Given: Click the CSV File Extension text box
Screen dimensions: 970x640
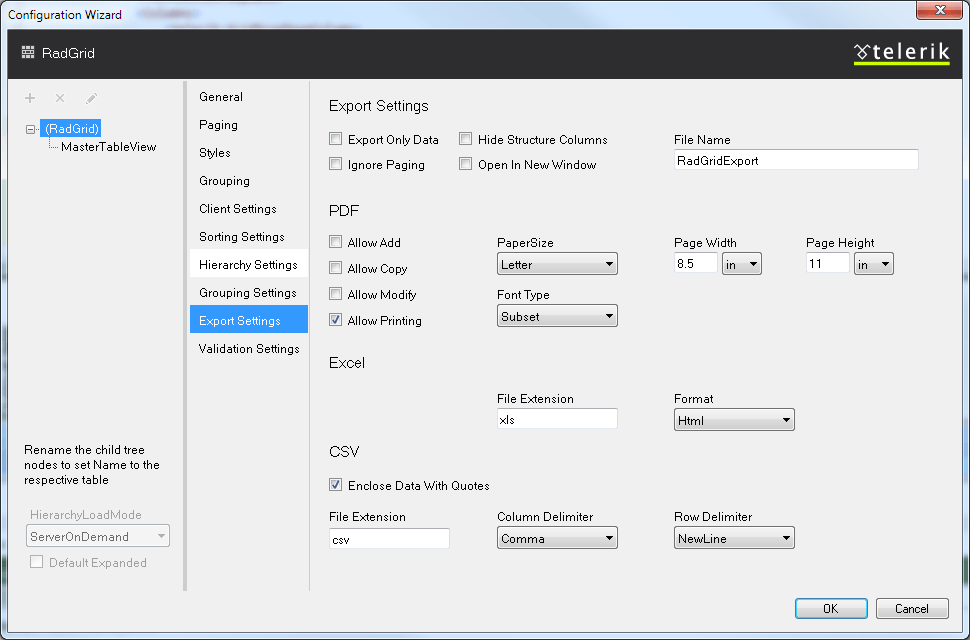Looking at the screenshot, I should coord(389,538).
